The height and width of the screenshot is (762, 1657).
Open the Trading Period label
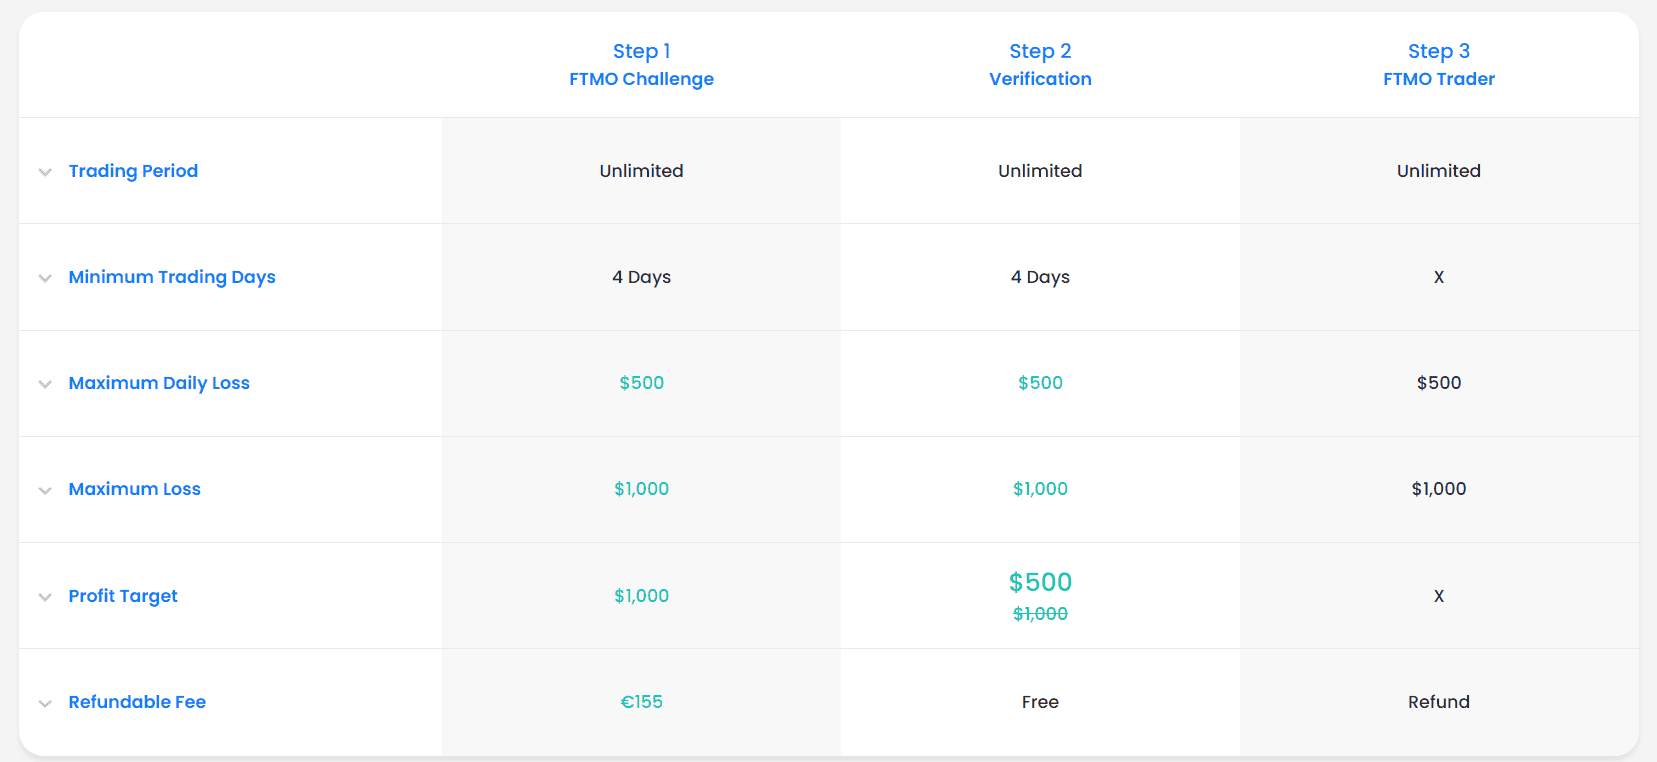pos(133,171)
